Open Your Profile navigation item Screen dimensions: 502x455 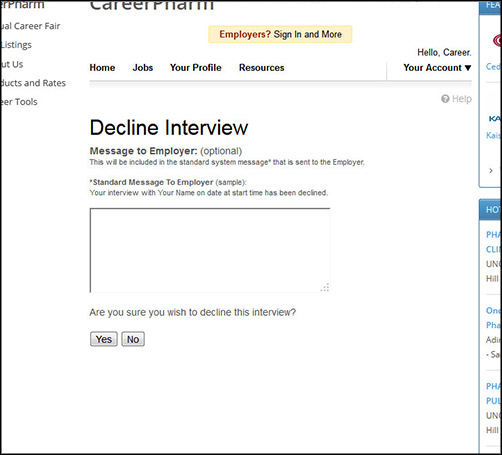coord(196,68)
